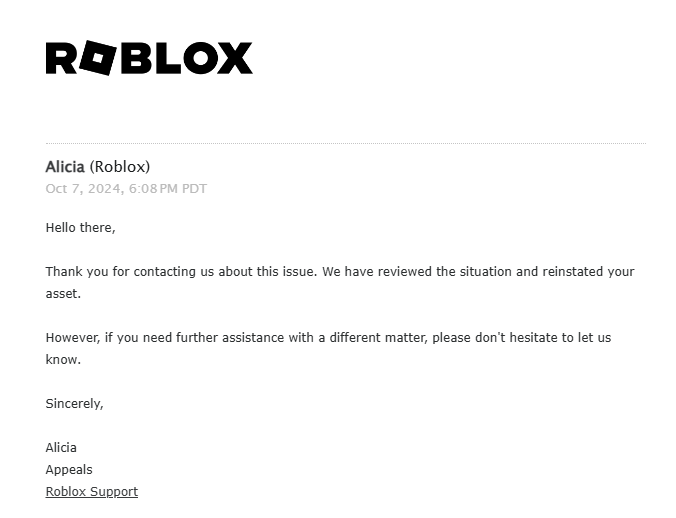676x518 pixels.
Task: Click the Roblox logo at top
Action: 149,58
